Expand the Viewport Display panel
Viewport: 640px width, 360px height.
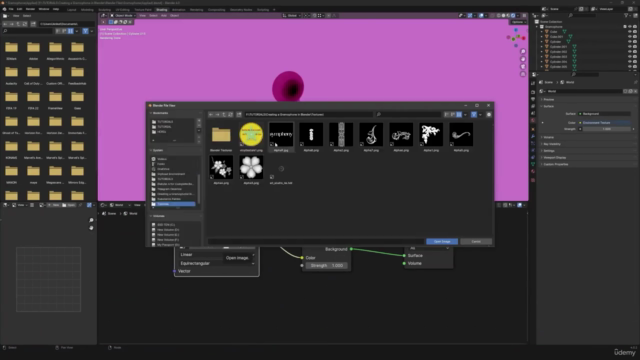(x=554, y=158)
